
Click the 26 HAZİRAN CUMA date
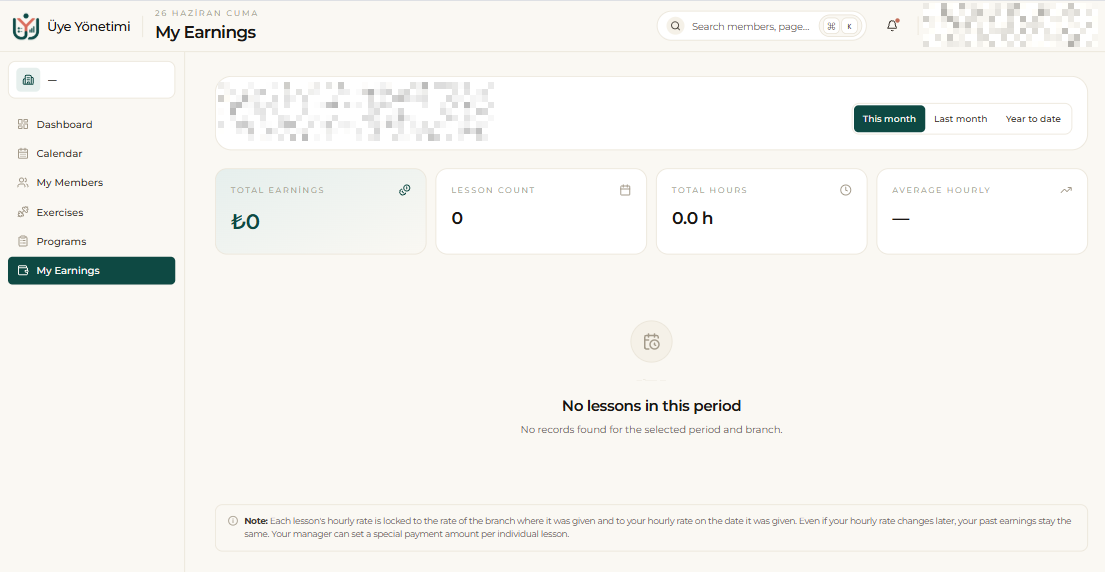(x=206, y=13)
